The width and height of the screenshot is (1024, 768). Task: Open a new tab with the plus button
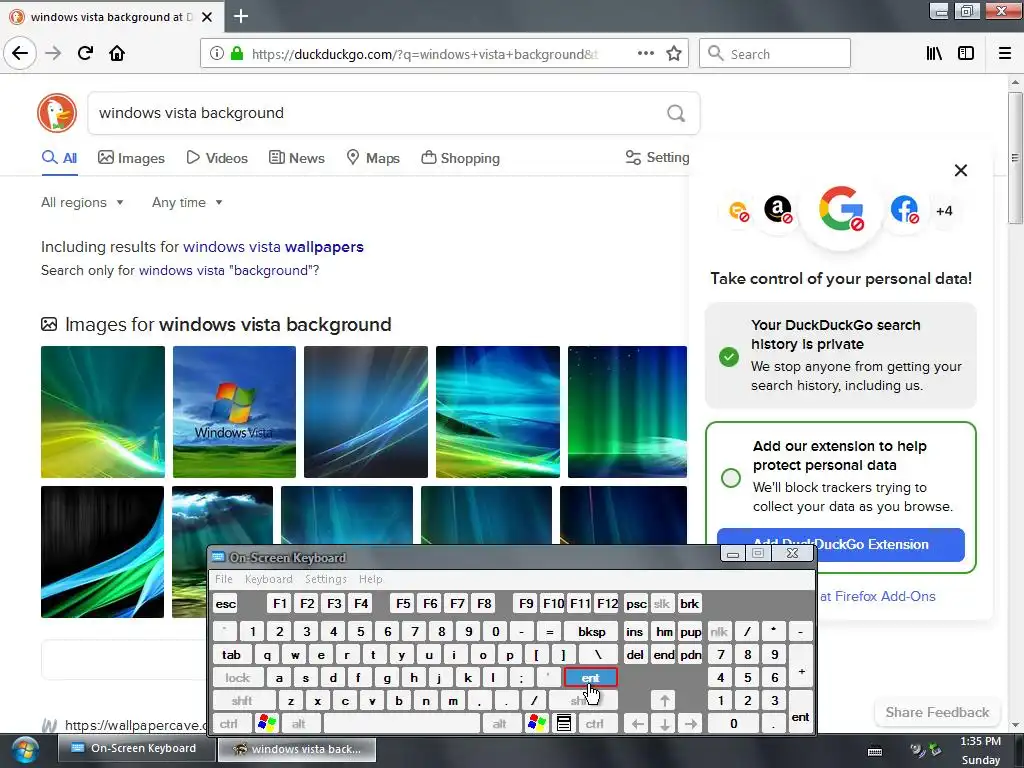(x=241, y=16)
